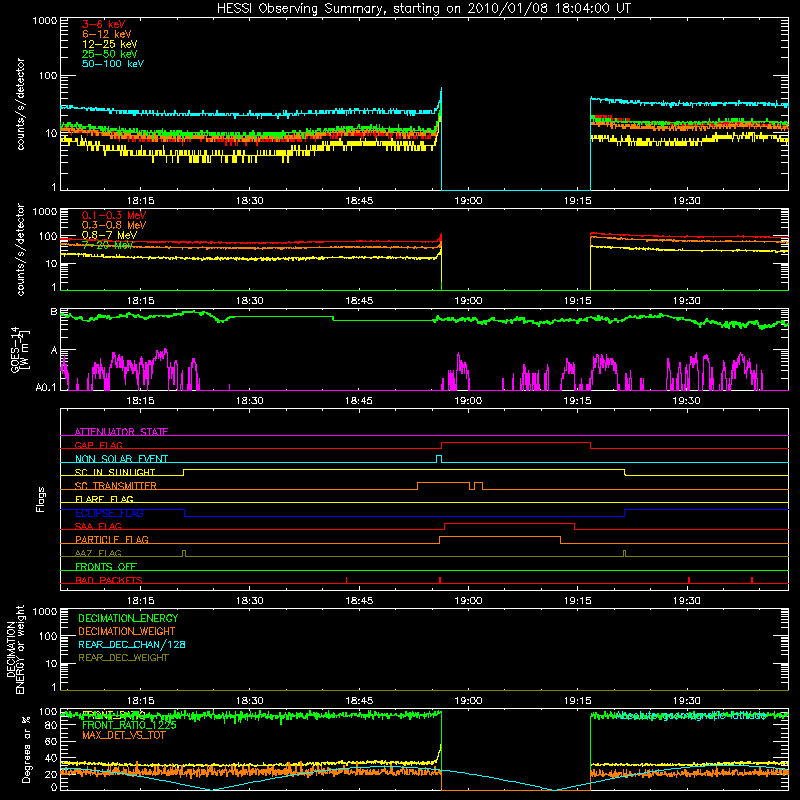Click the Absolute geomagnetic latitude label
800x800 pixels.
tap(691, 716)
